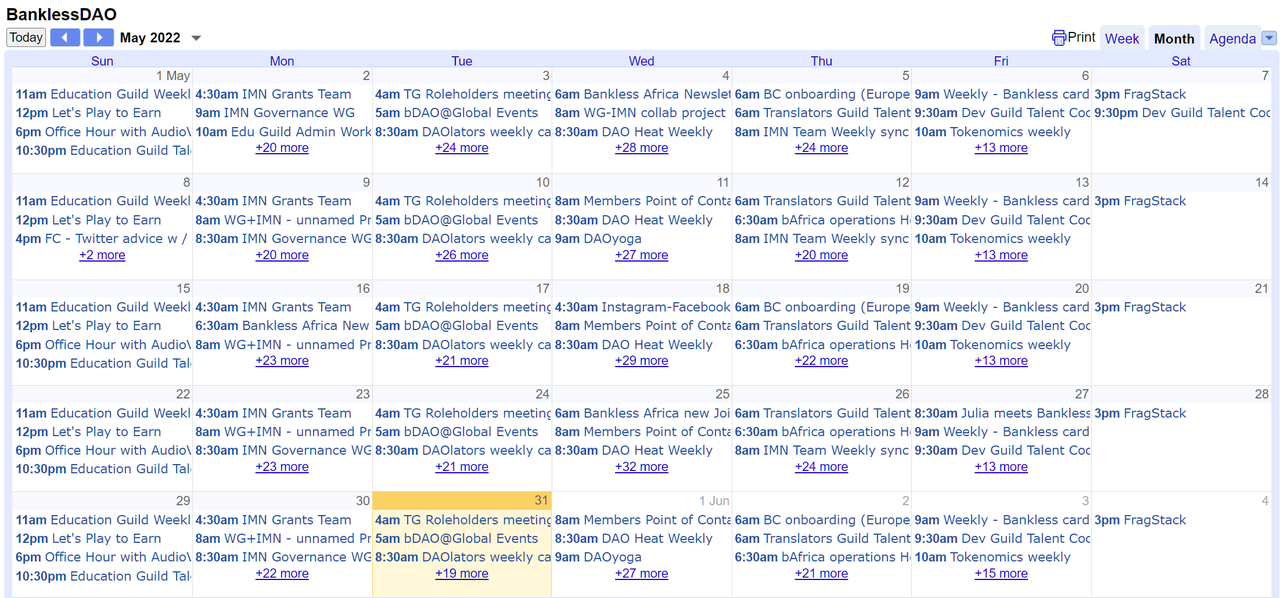Go to the previous month with the left arrow
The height and width of the screenshot is (598, 1280).
pos(65,38)
